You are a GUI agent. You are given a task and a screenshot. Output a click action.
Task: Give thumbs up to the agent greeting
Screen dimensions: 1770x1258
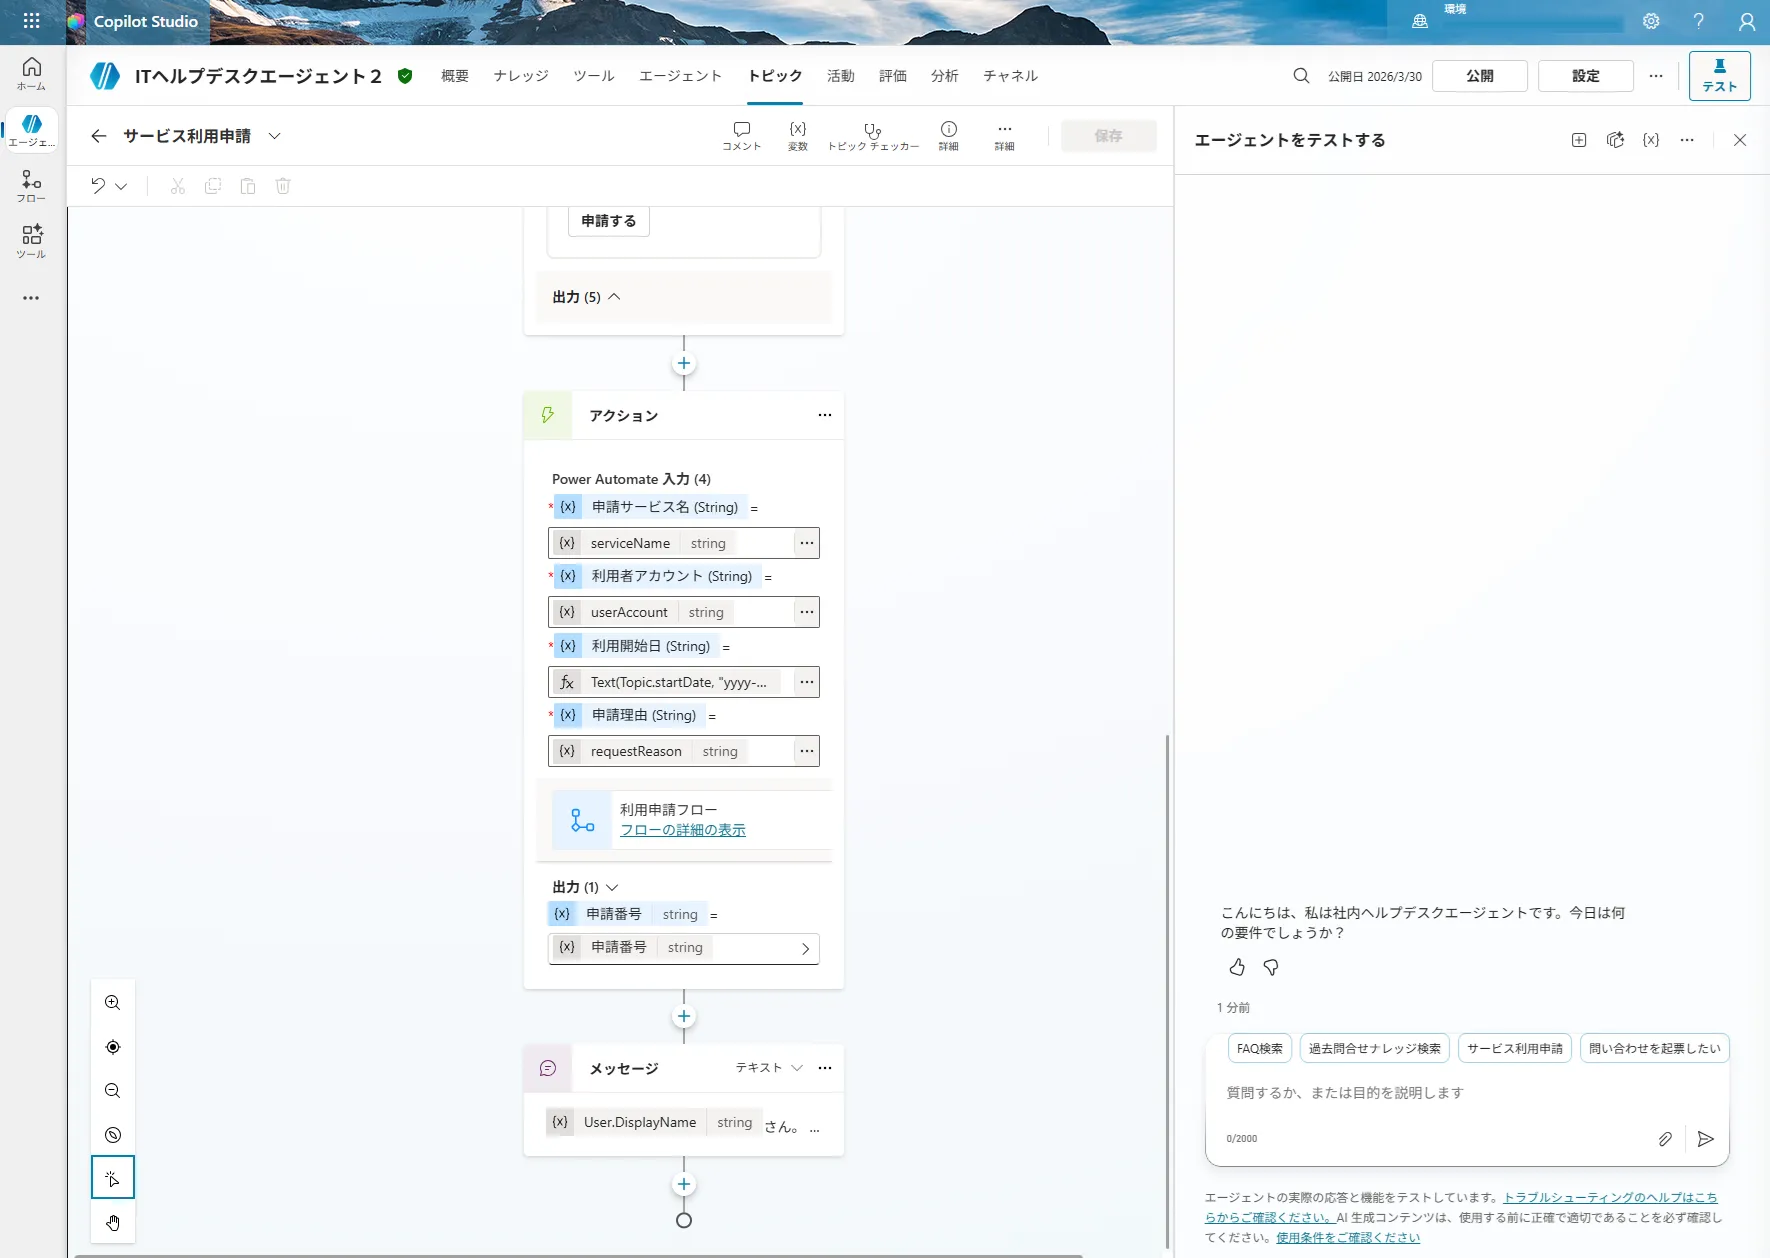click(1236, 967)
